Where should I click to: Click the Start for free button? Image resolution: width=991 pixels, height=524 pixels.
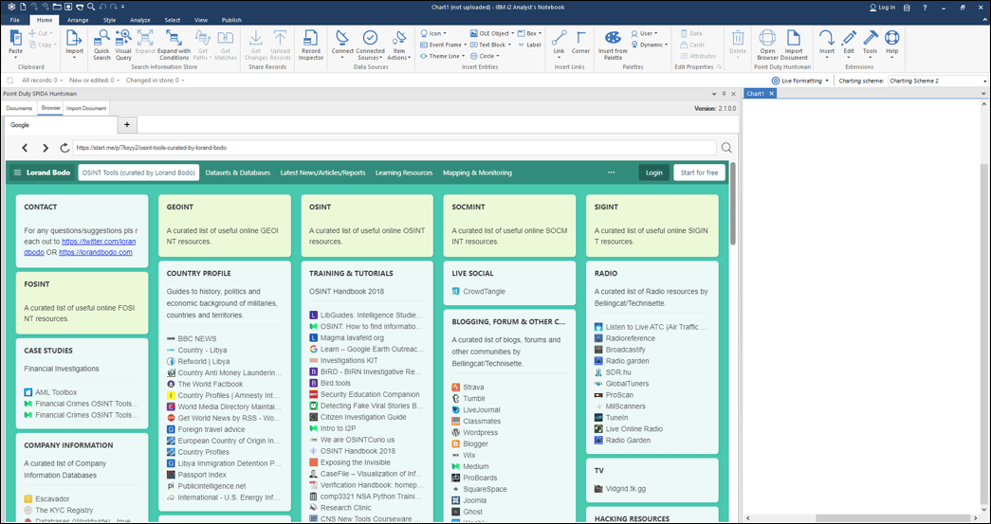click(699, 173)
